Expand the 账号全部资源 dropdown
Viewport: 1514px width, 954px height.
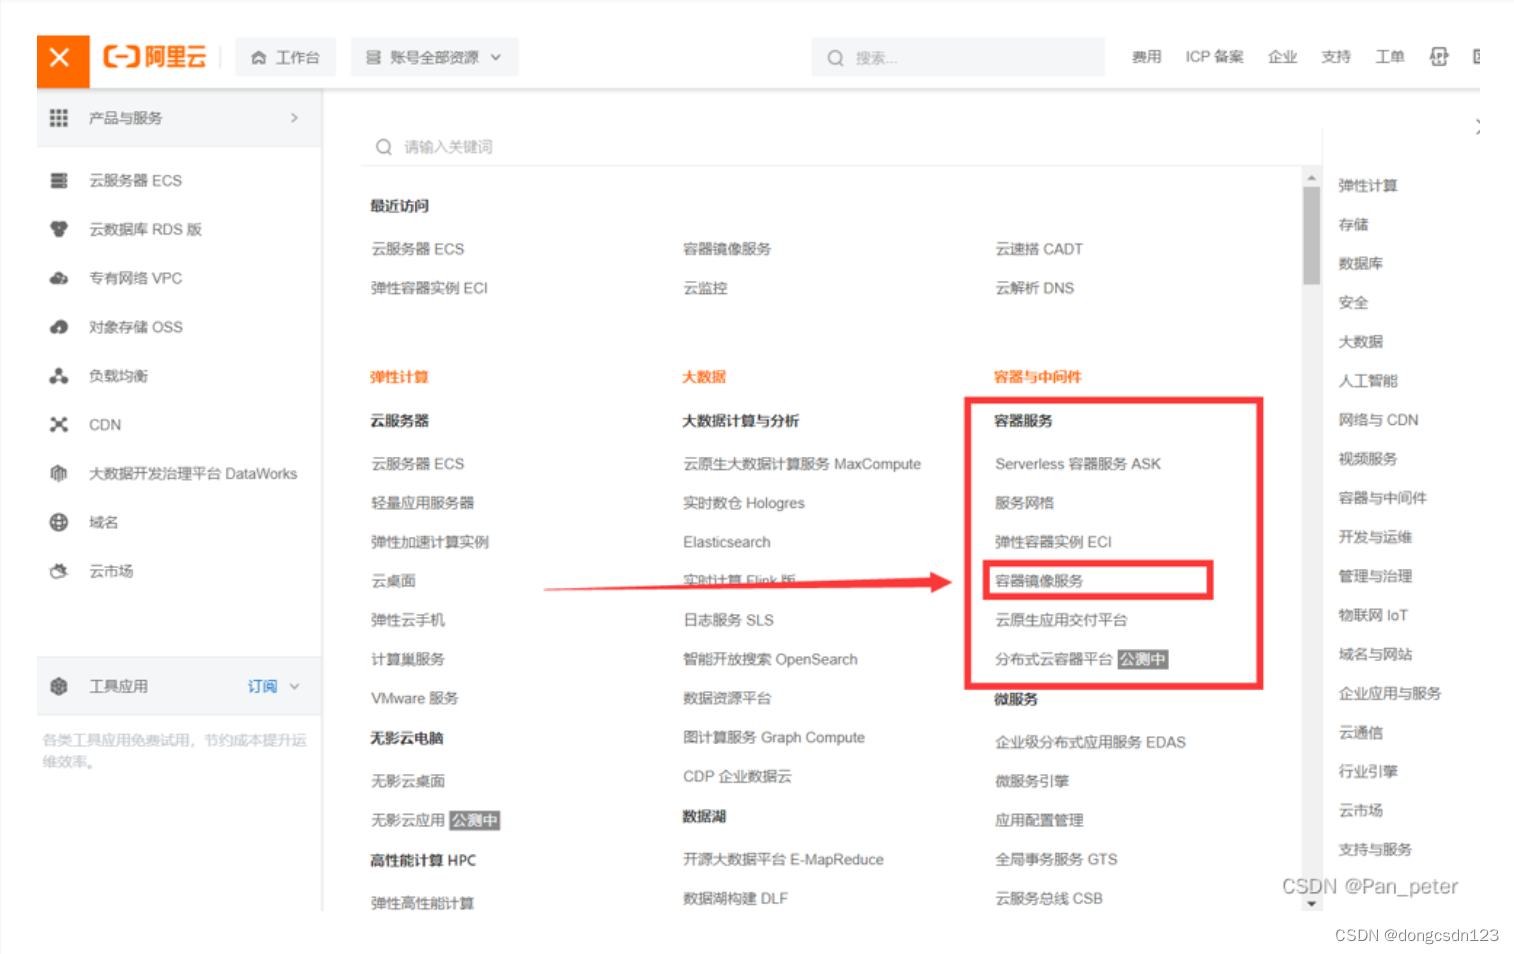coord(434,58)
